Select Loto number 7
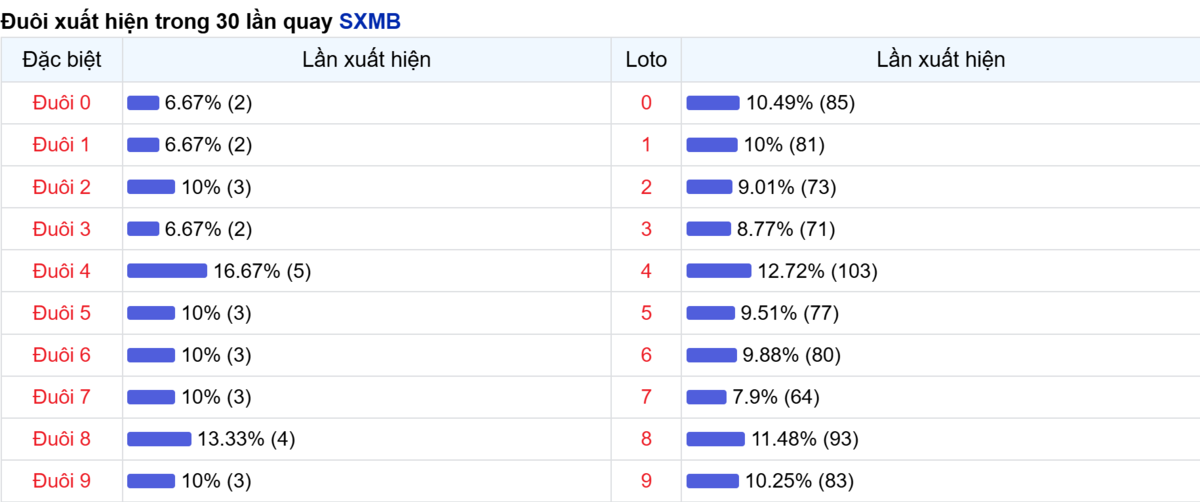Screen dimensions: 1200x502 click(x=646, y=397)
